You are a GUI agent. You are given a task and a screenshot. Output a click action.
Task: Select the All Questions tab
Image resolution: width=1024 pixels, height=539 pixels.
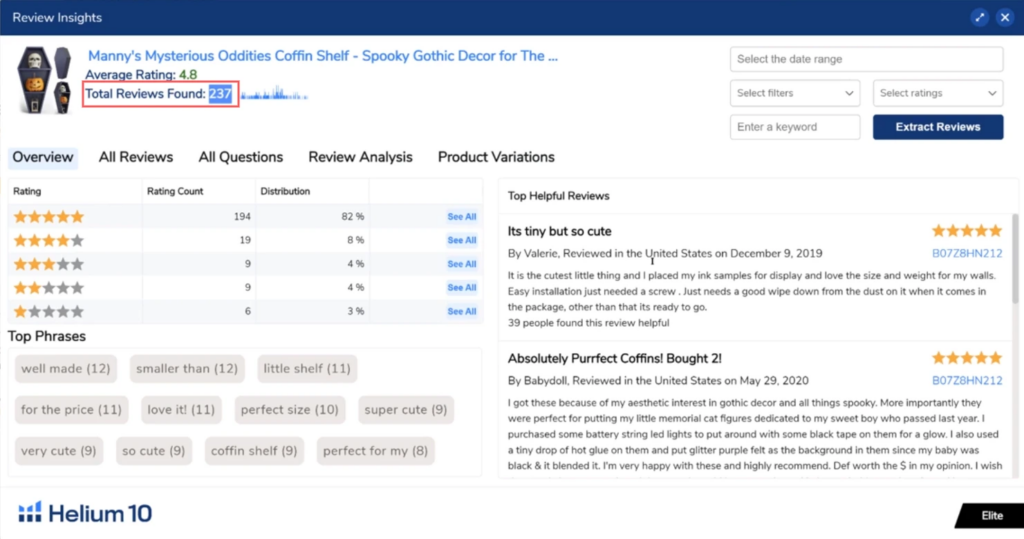(240, 157)
